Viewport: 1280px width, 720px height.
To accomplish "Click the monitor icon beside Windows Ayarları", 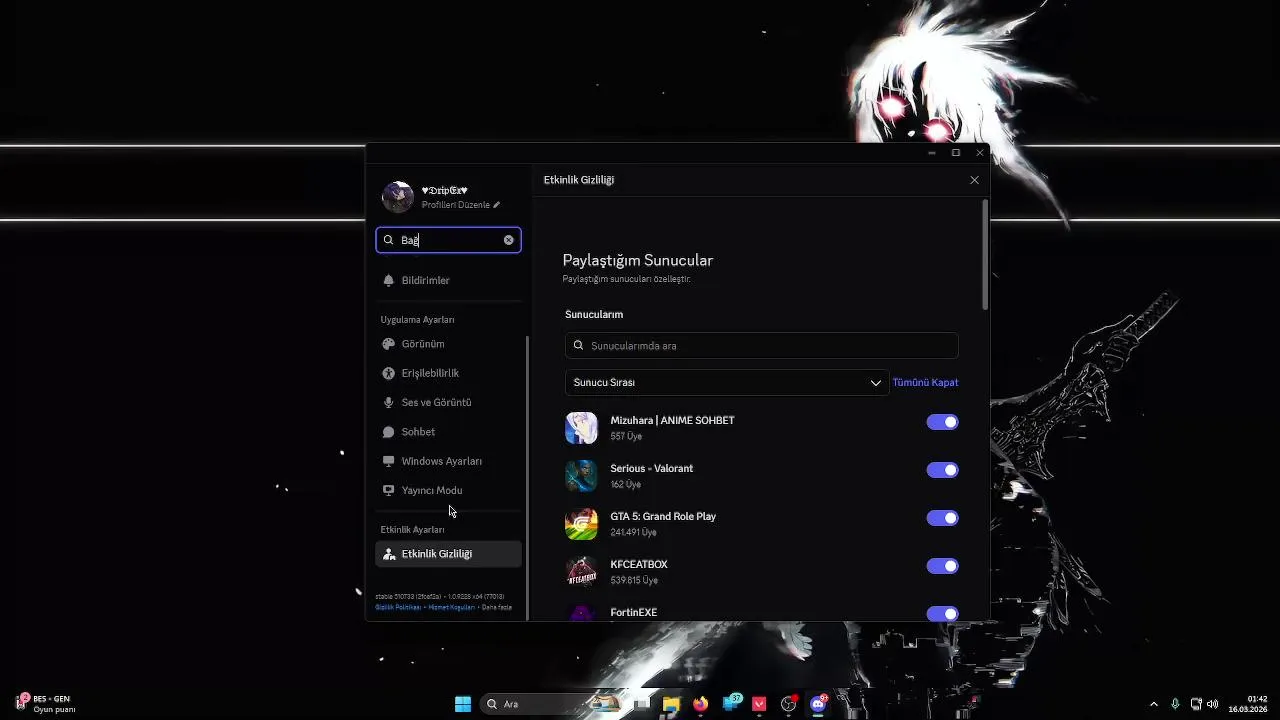I will [389, 461].
